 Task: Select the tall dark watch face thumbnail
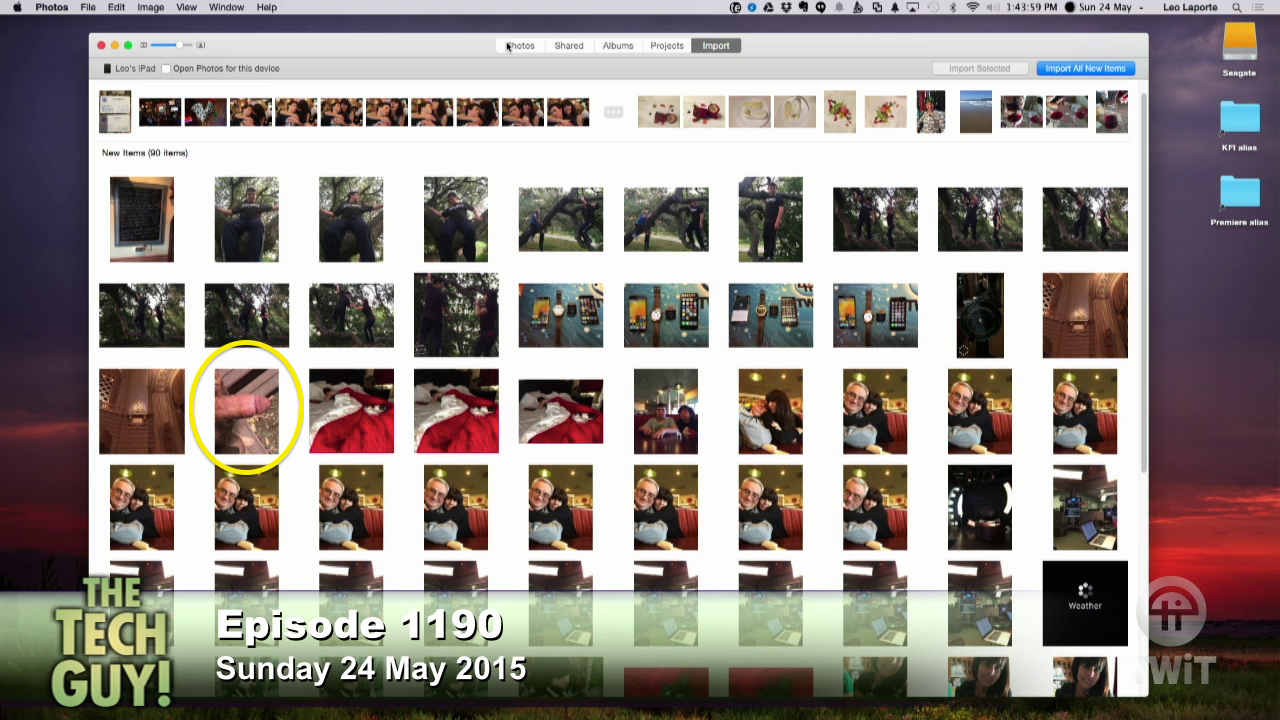tap(980, 315)
